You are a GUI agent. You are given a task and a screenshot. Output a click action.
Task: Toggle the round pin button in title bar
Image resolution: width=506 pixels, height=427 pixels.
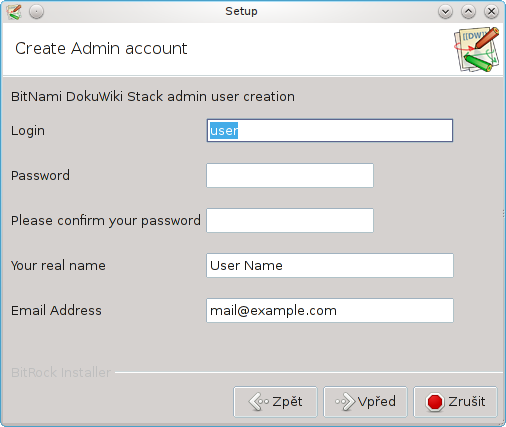[36, 12]
